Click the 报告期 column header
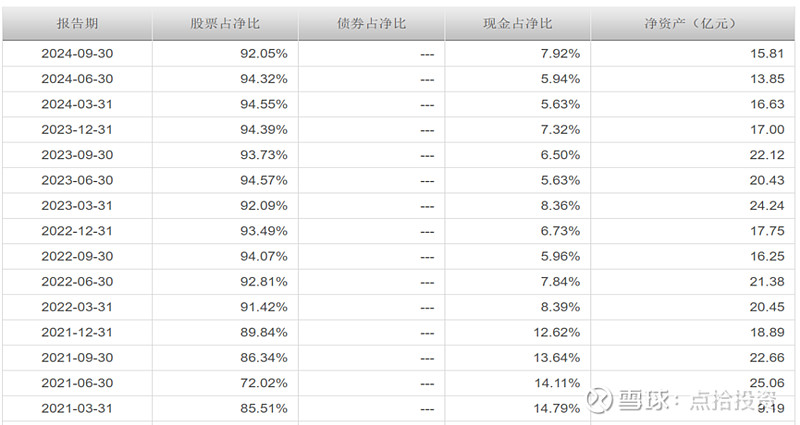The width and height of the screenshot is (800, 425). [x=77, y=21]
